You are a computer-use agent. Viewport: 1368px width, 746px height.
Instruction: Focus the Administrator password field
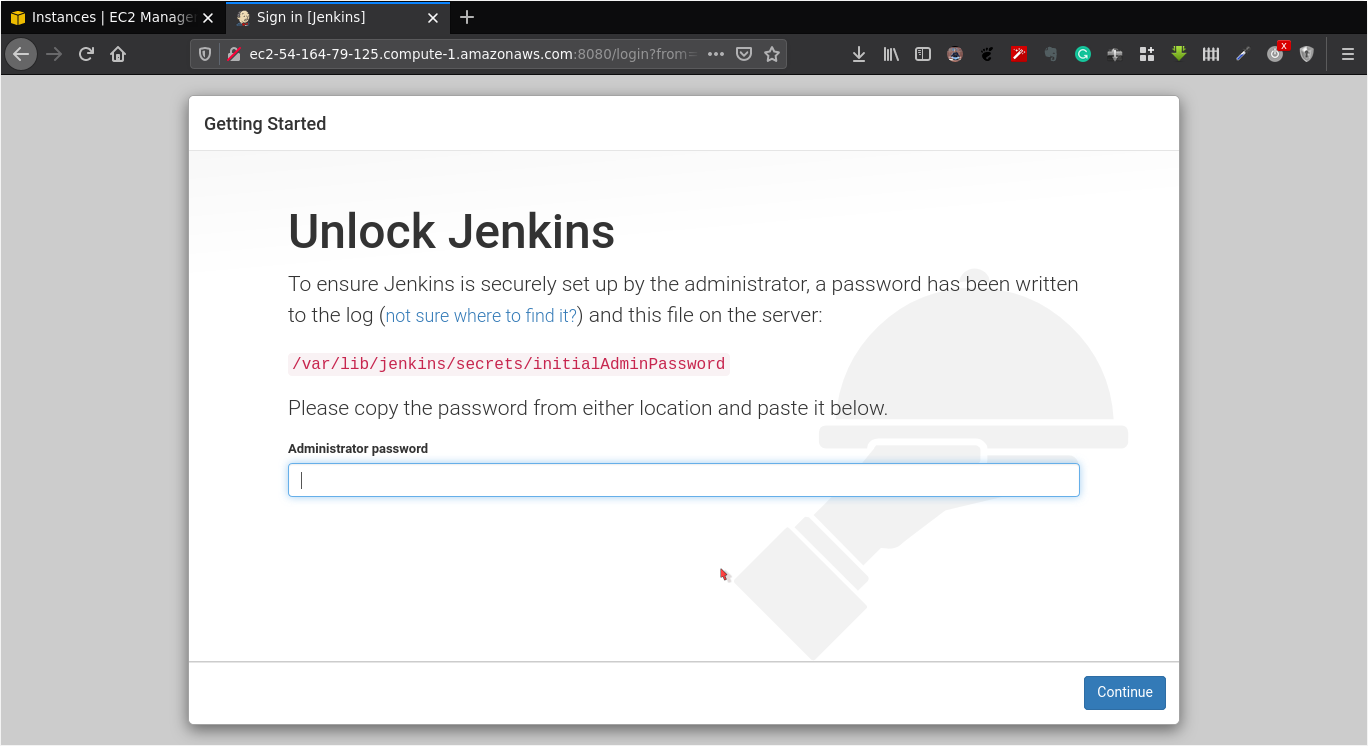point(684,480)
